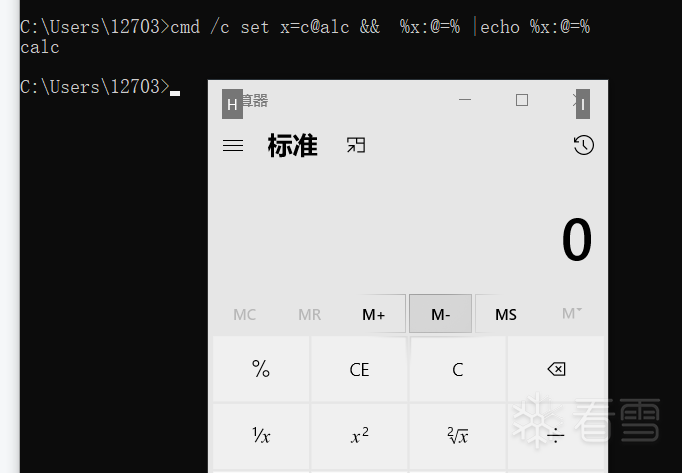This screenshot has width=682, height=473.
Task: Click the backspace delete key
Action: pos(556,369)
